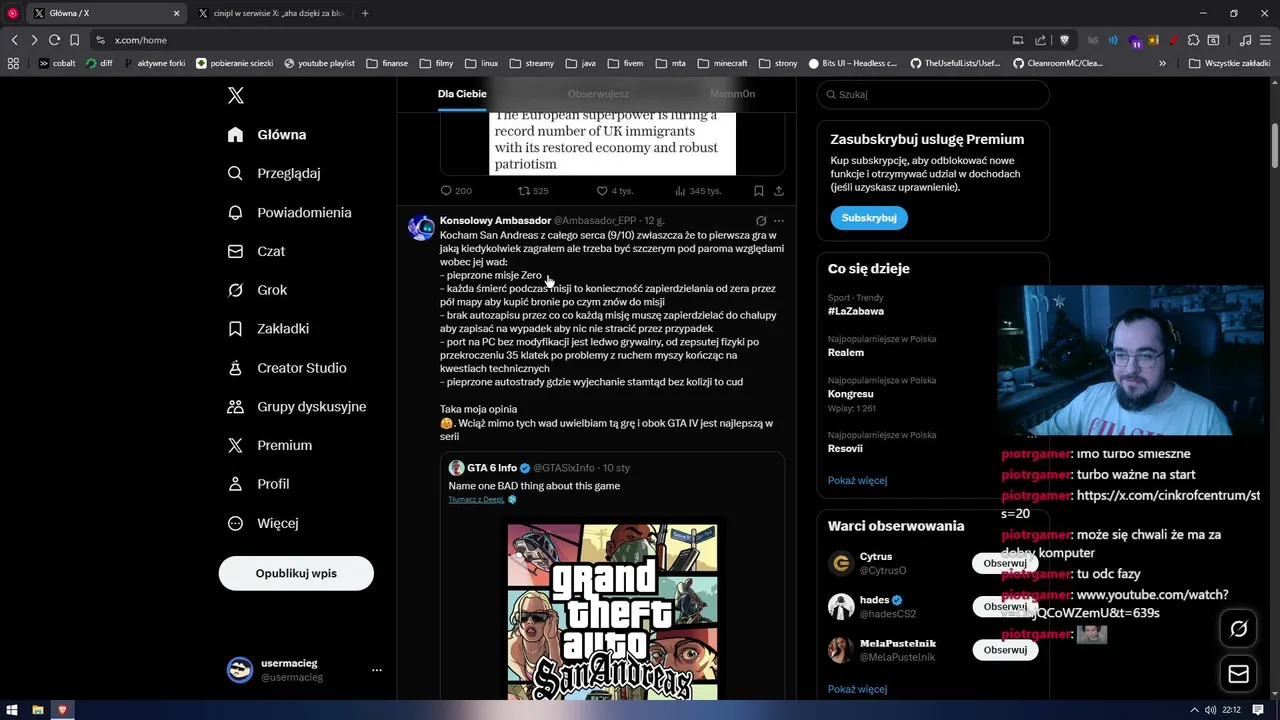Open Konsolowy Ambasador avatar
This screenshot has width=1280, height=720.
tap(421, 227)
